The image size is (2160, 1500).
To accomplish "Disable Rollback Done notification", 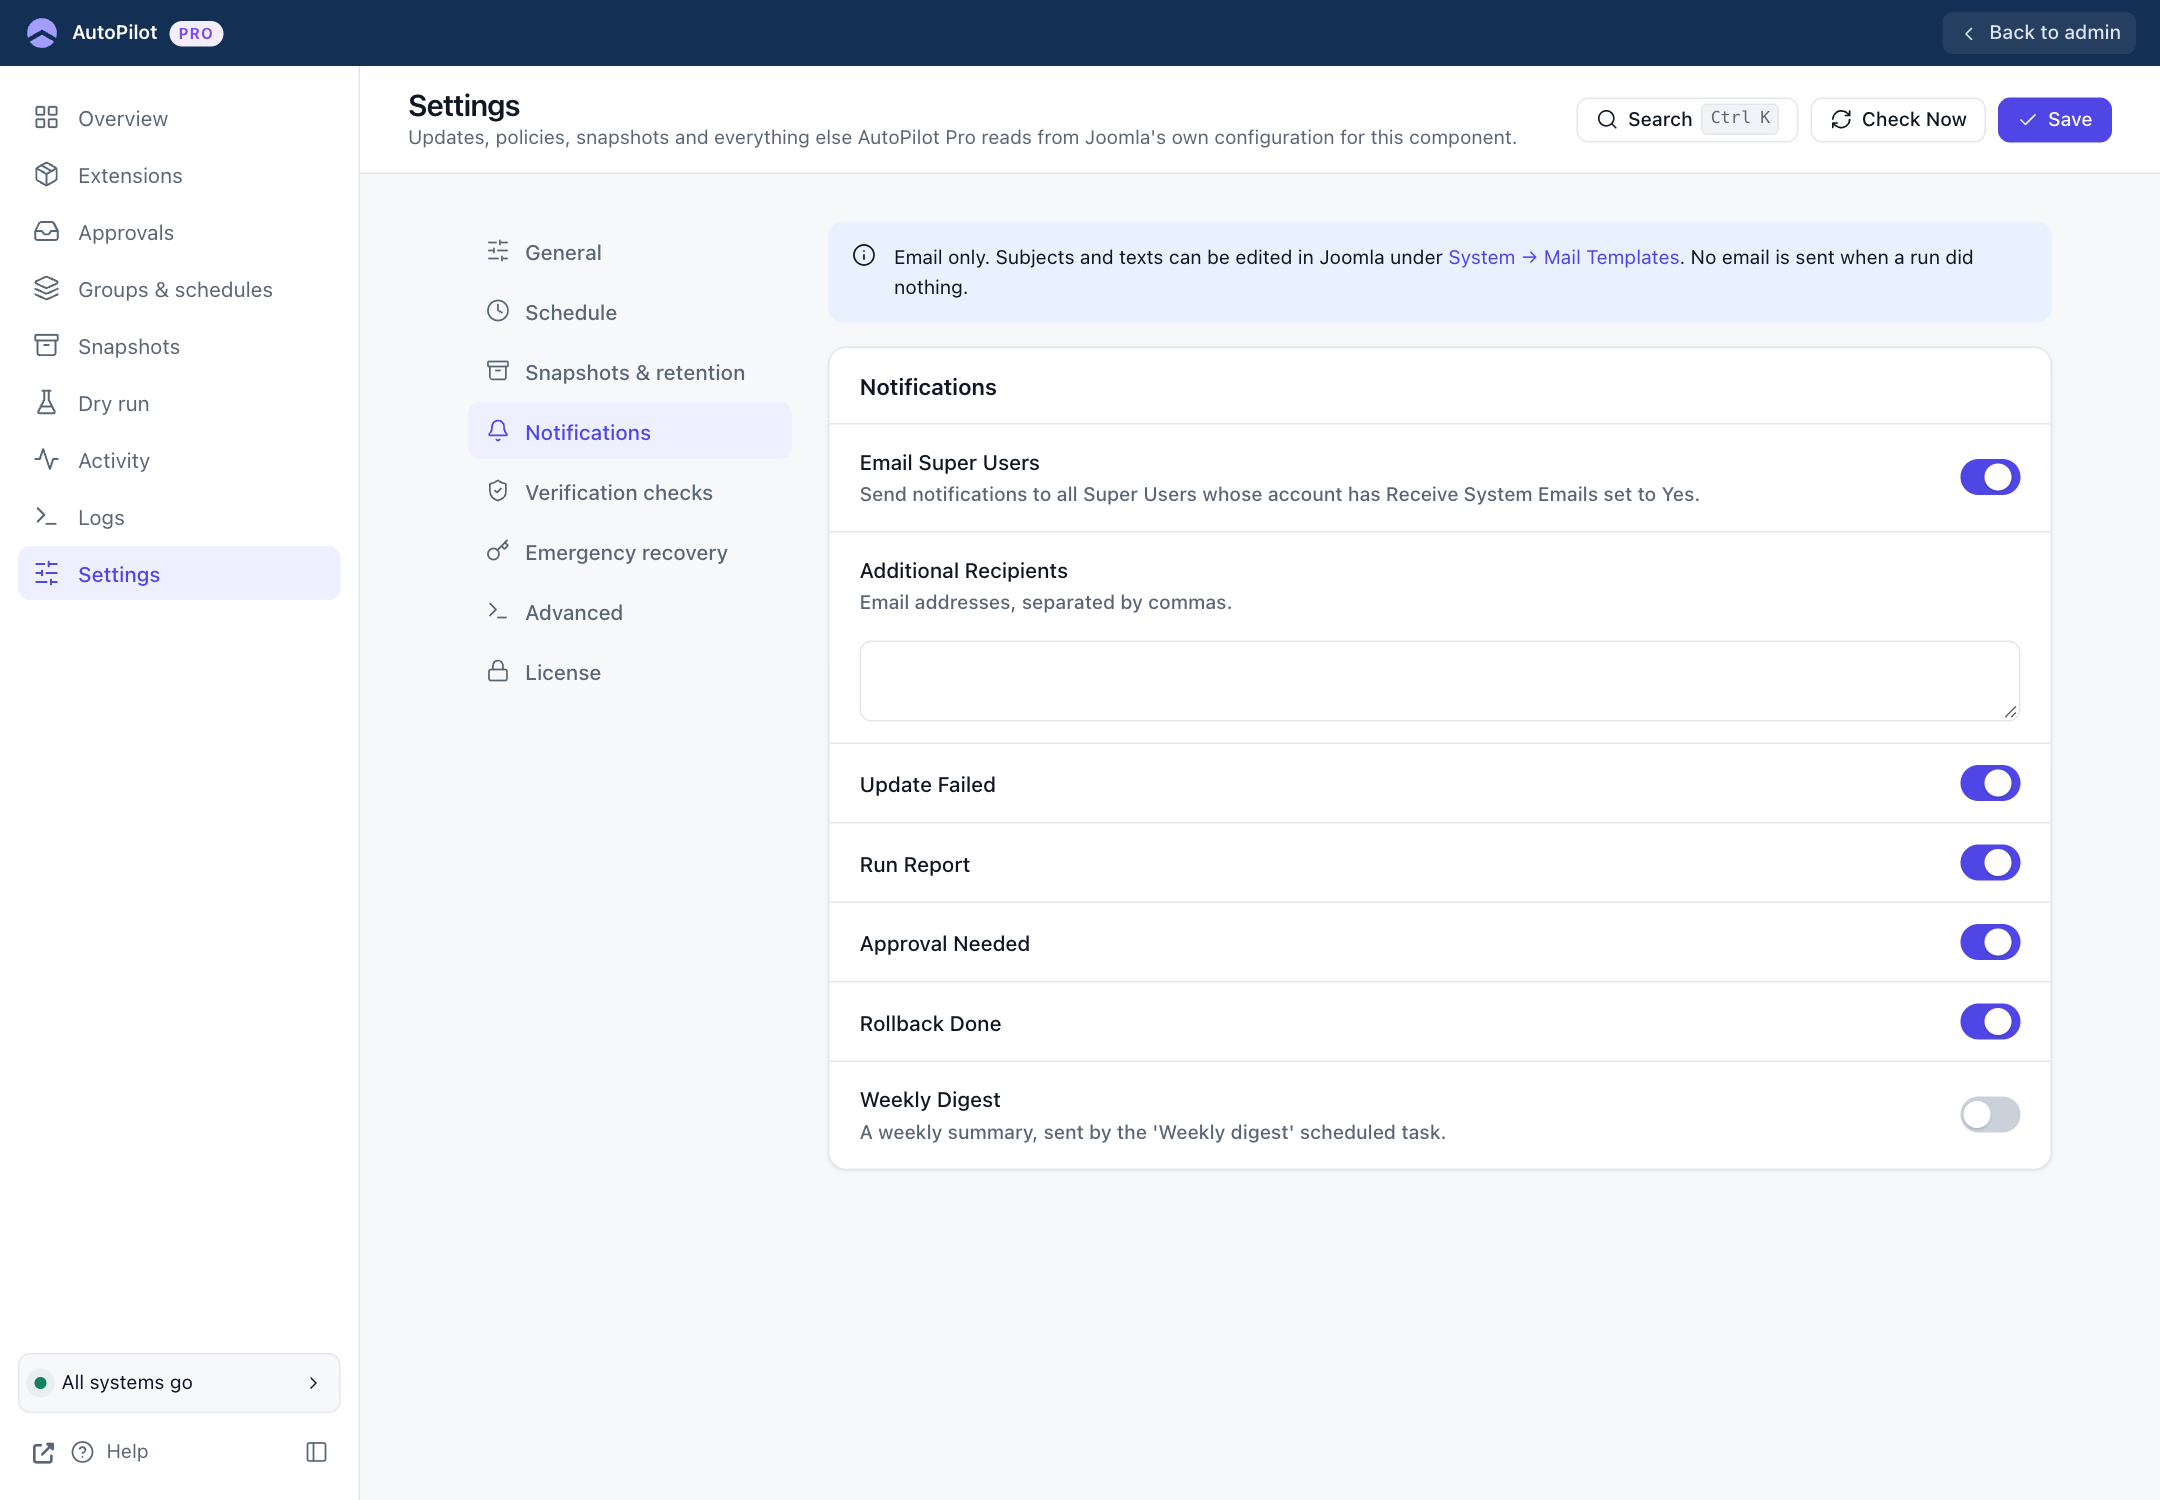I will 1990,1022.
